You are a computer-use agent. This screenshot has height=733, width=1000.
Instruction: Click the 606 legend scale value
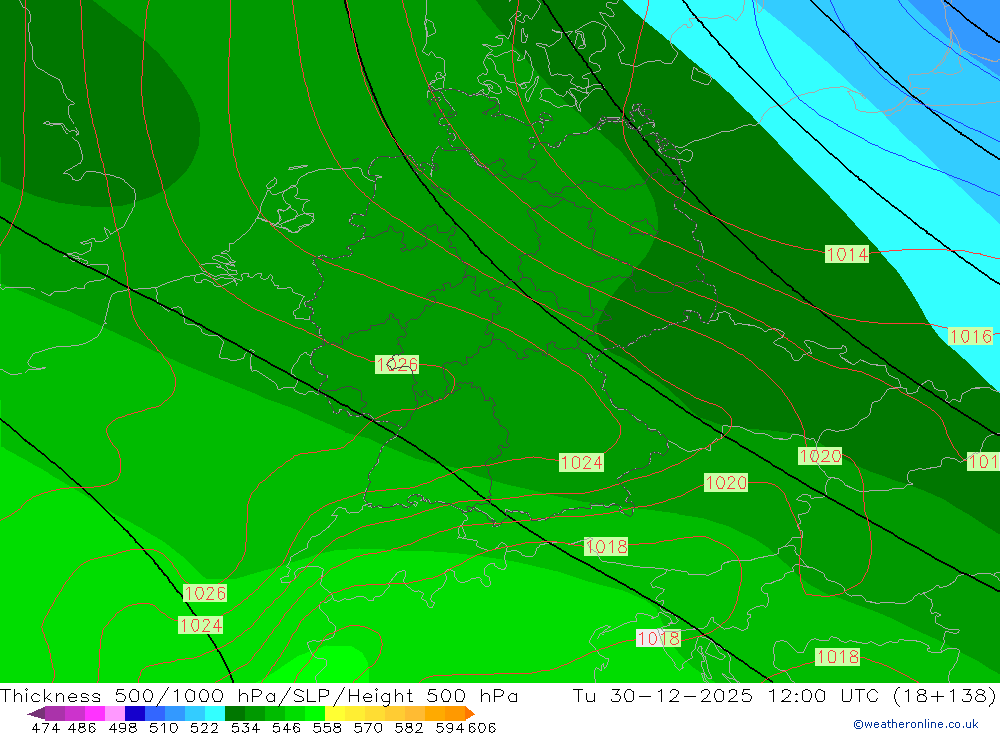(x=482, y=728)
